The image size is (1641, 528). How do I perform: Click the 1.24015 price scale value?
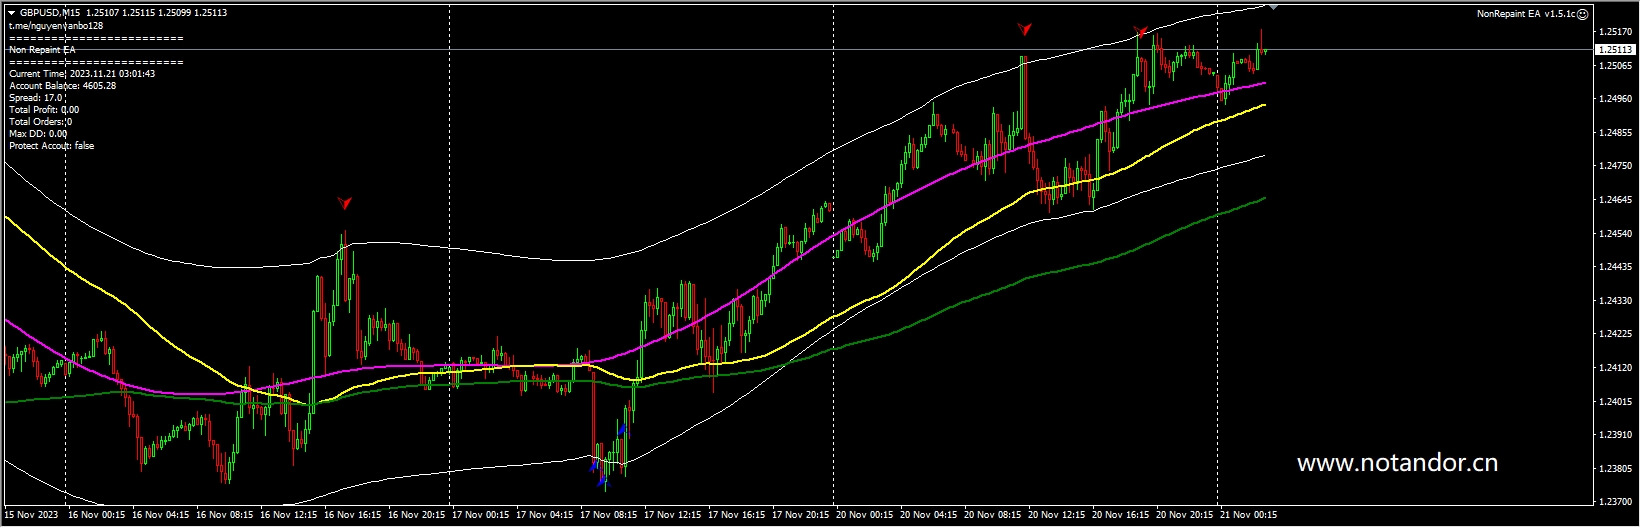click(1616, 402)
